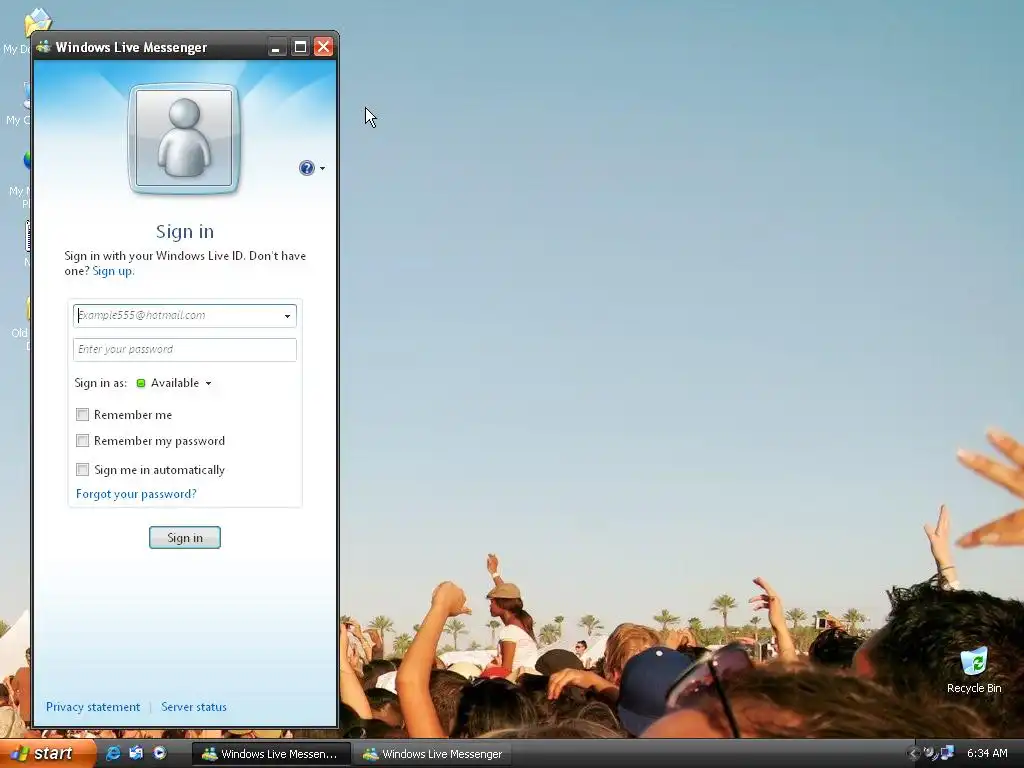This screenshot has height=768, width=1024.
Task: Click Show Desktop icon in Quick Launch
Action: (136, 753)
